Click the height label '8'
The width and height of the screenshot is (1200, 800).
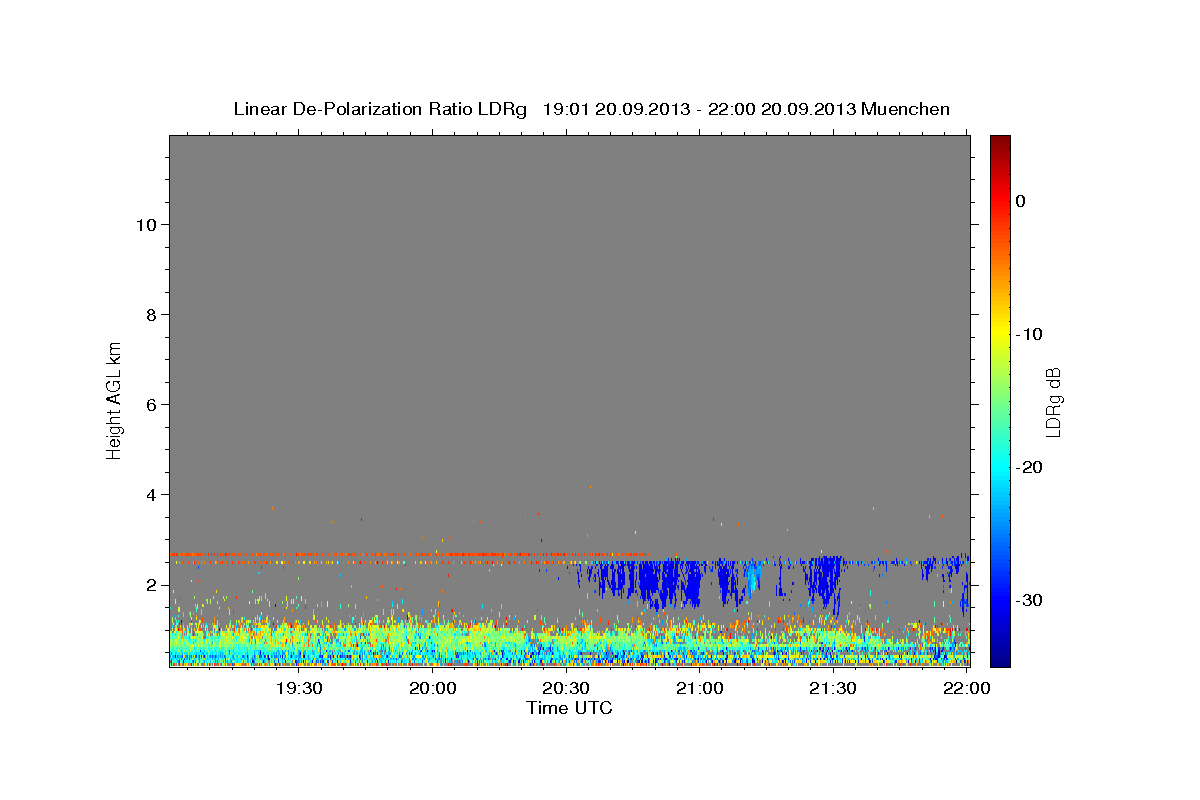point(150,314)
